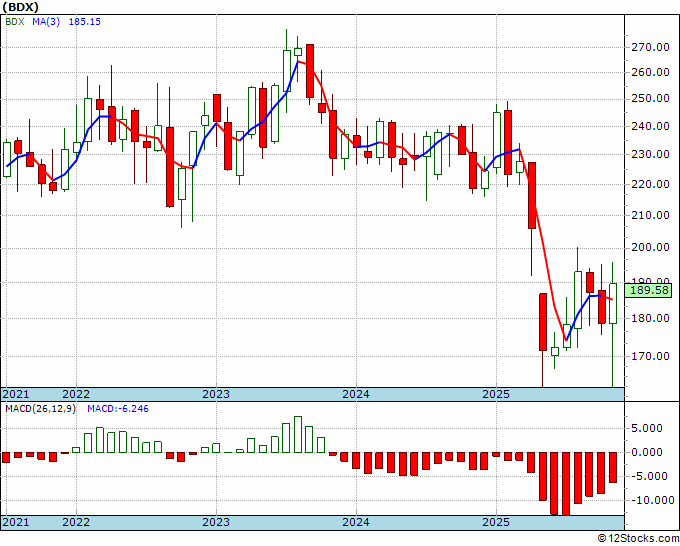This screenshot has width=680, height=546.
Task: Click the 270.00 price axis label
Action: (651, 47)
